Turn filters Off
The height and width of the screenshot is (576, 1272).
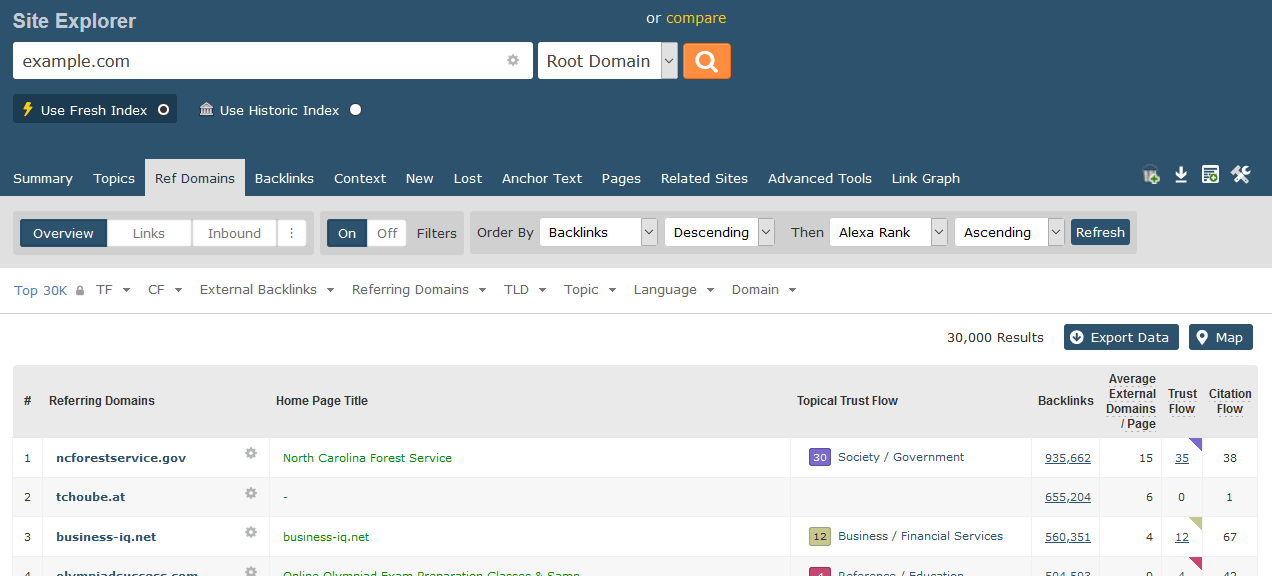(387, 233)
